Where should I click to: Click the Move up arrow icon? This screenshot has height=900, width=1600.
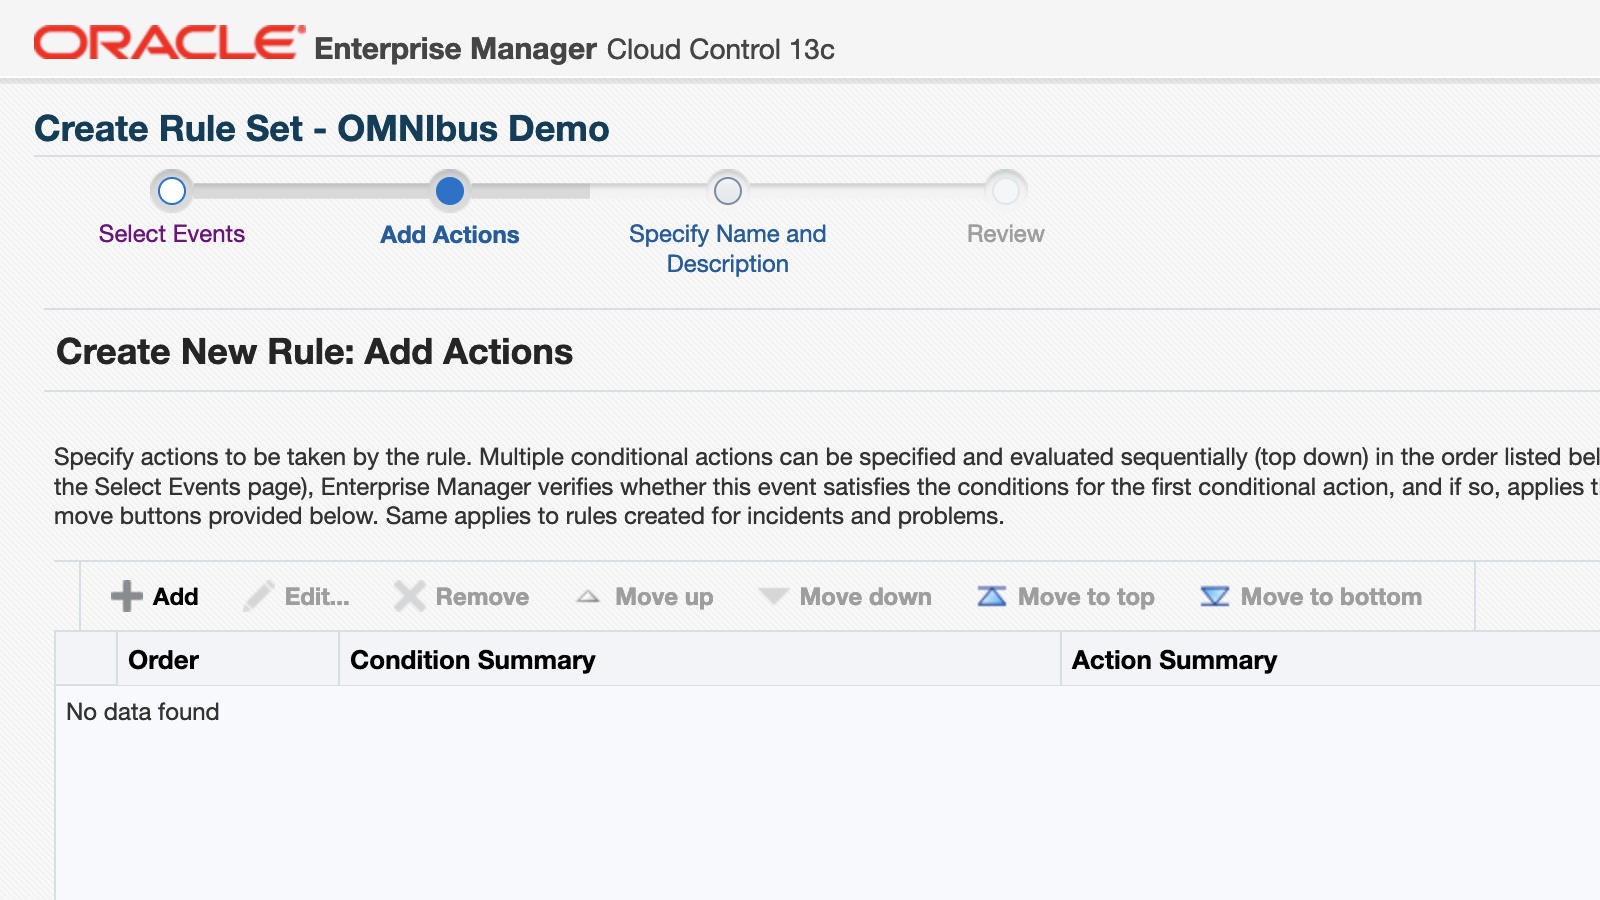click(x=588, y=597)
